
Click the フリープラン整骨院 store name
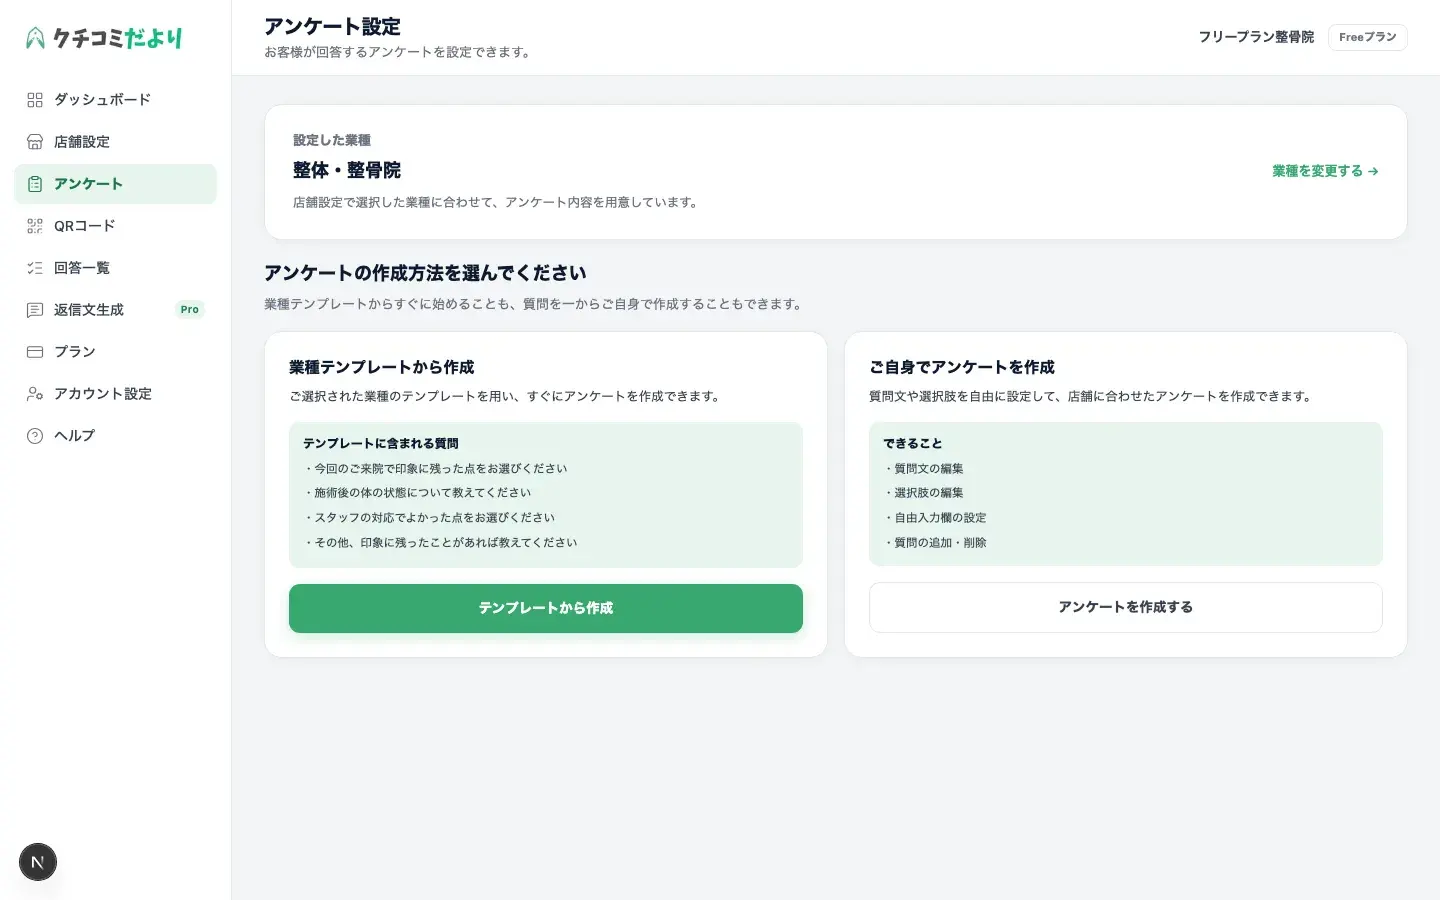point(1256,37)
